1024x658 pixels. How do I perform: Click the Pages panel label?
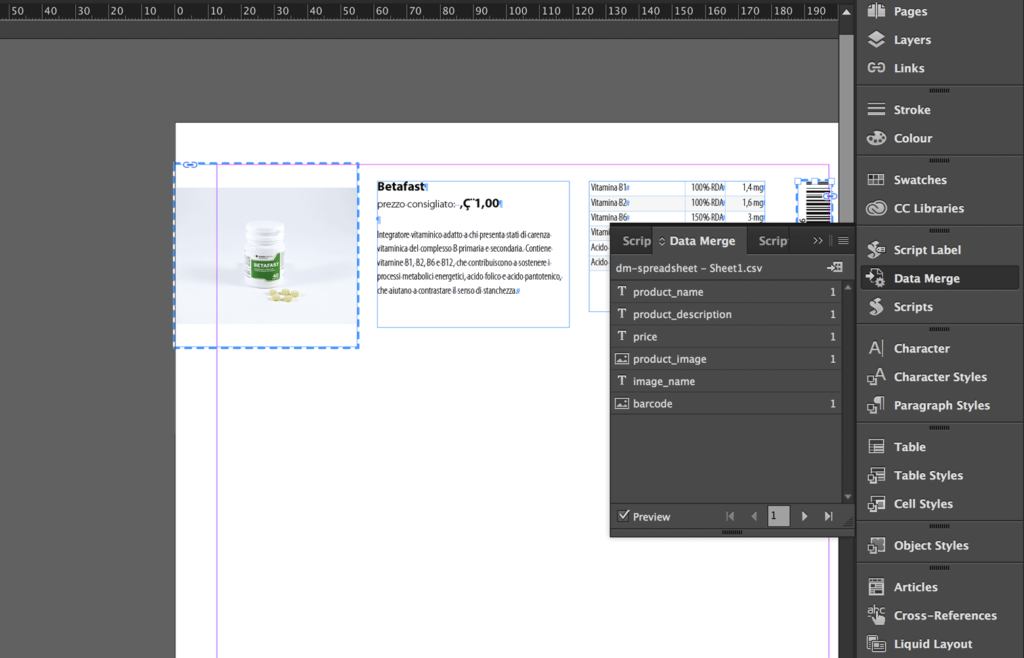910,11
